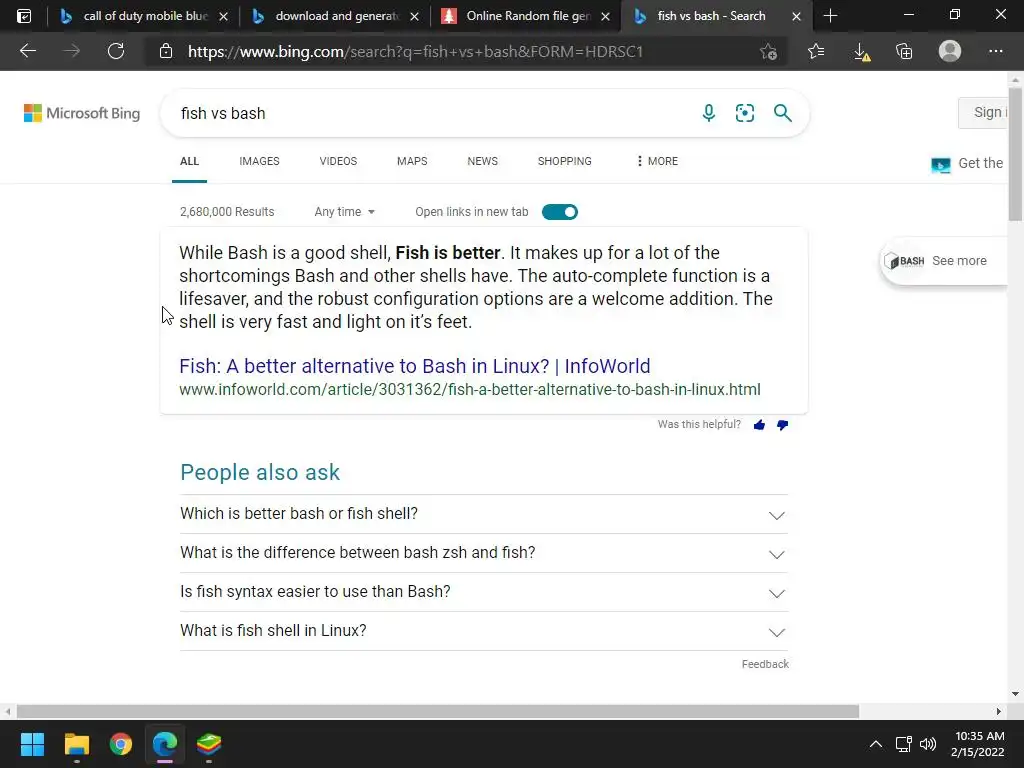Click the magnifier search icon
Image resolution: width=1024 pixels, height=768 pixels.
[782, 113]
